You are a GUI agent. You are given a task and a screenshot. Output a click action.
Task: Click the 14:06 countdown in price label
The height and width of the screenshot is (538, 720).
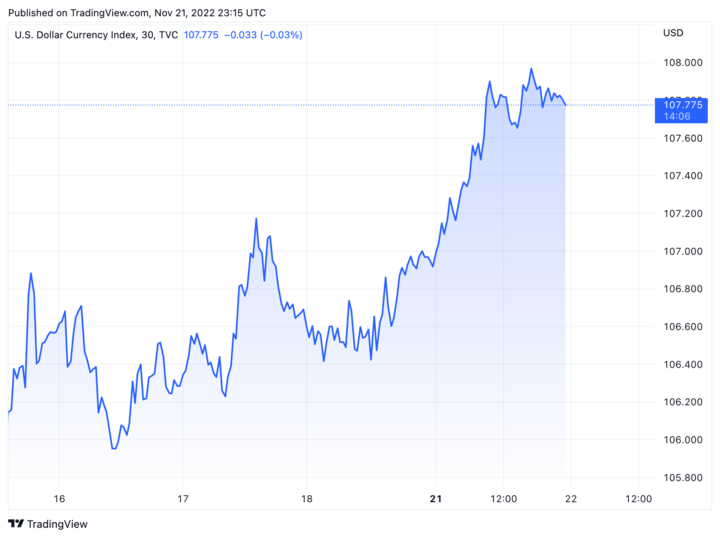point(677,117)
